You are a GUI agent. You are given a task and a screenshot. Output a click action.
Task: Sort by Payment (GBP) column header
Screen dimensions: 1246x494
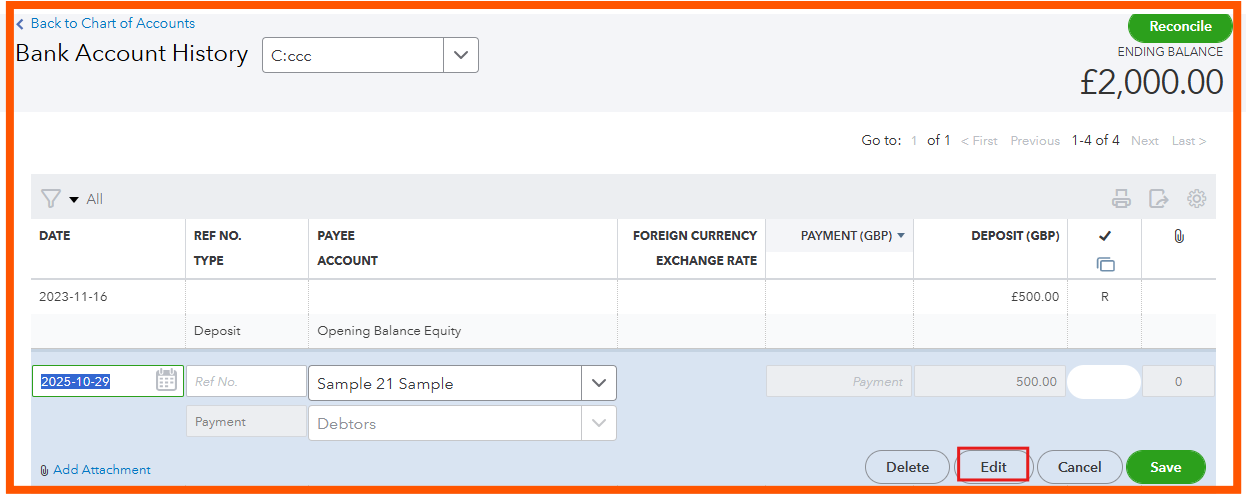click(x=852, y=236)
